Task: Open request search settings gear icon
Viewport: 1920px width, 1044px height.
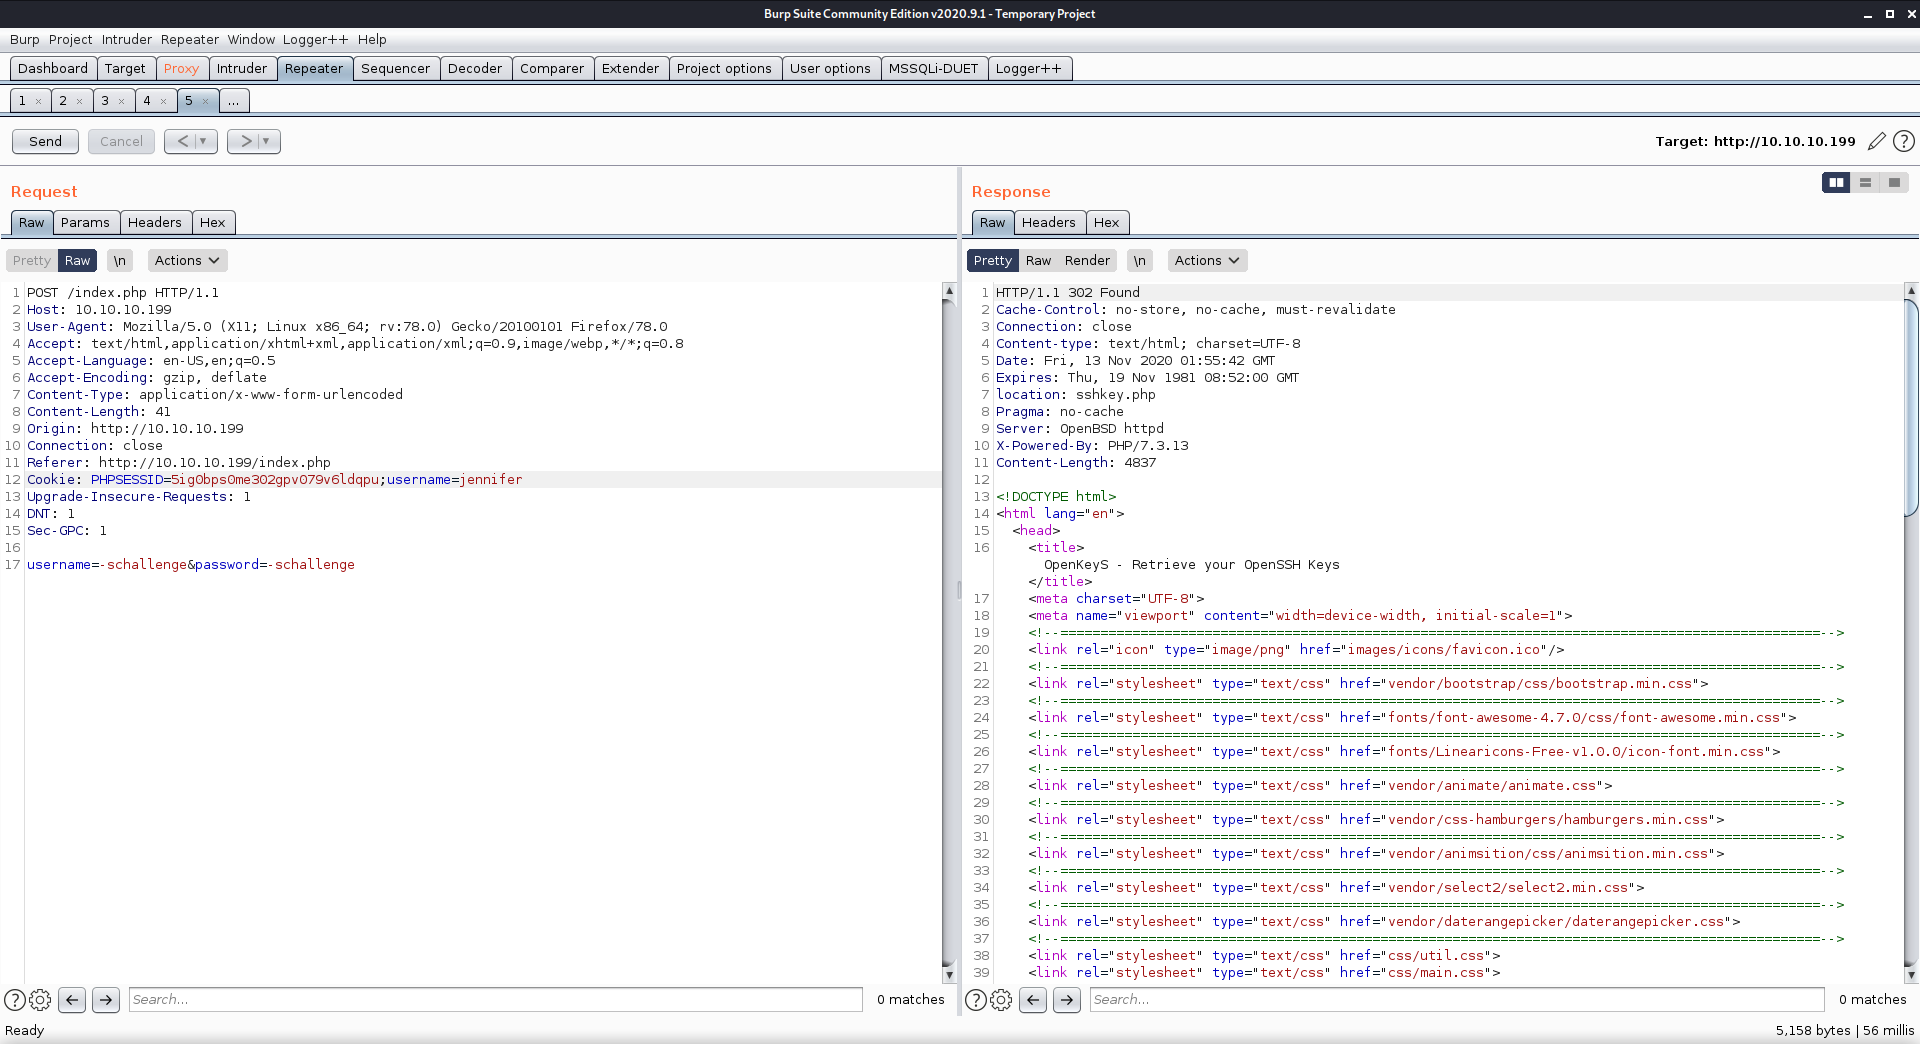Action: 40,999
